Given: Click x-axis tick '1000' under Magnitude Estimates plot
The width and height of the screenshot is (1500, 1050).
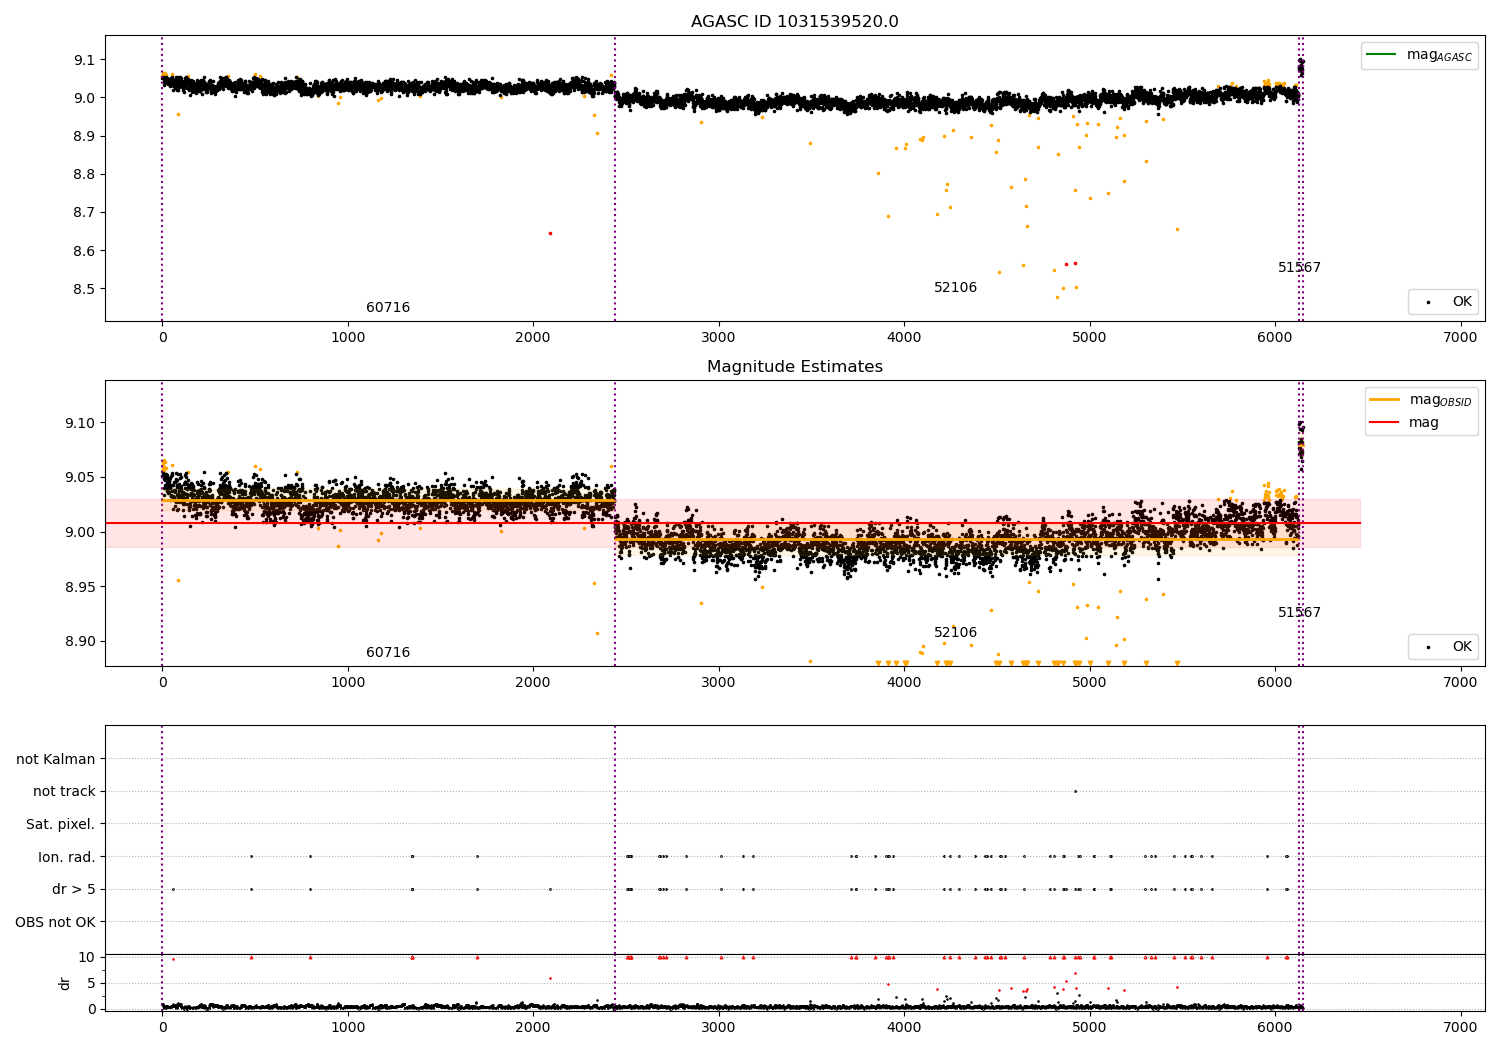Looking at the screenshot, I should 348,683.
